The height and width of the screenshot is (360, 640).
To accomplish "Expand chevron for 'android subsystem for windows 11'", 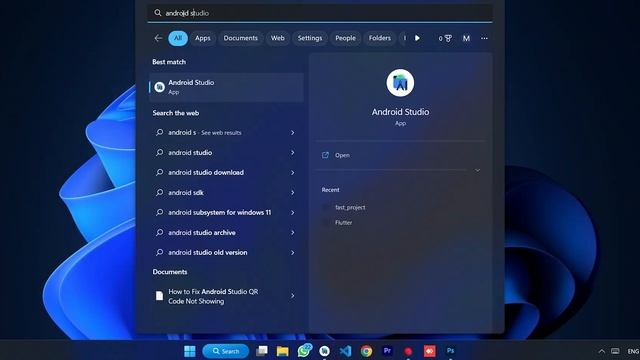I will (x=293, y=213).
